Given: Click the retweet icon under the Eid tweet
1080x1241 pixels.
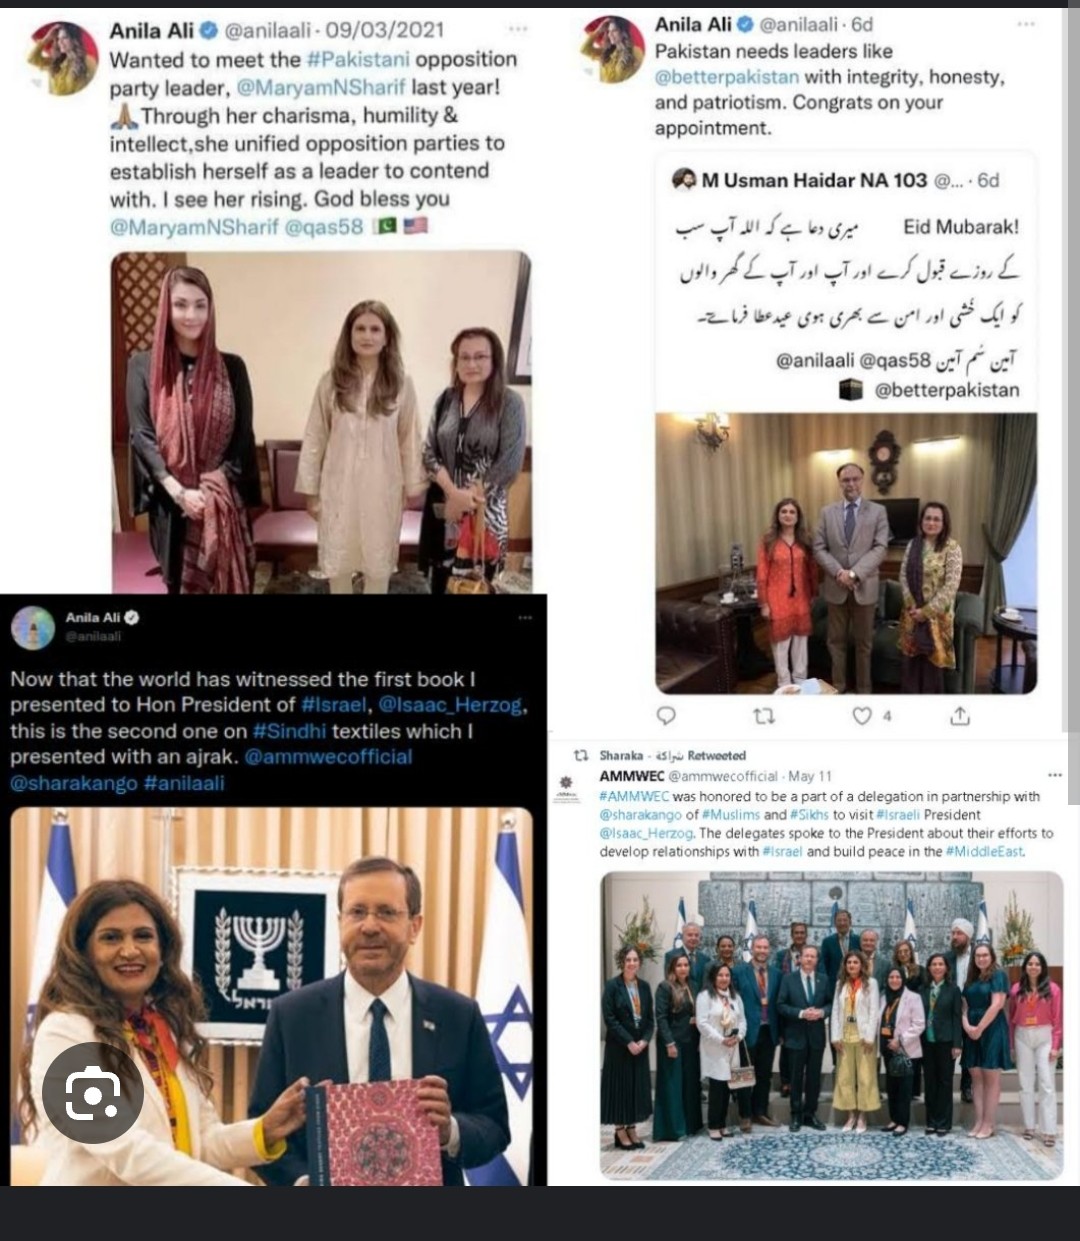Looking at the screenshot, I should (x=763, y=716).
